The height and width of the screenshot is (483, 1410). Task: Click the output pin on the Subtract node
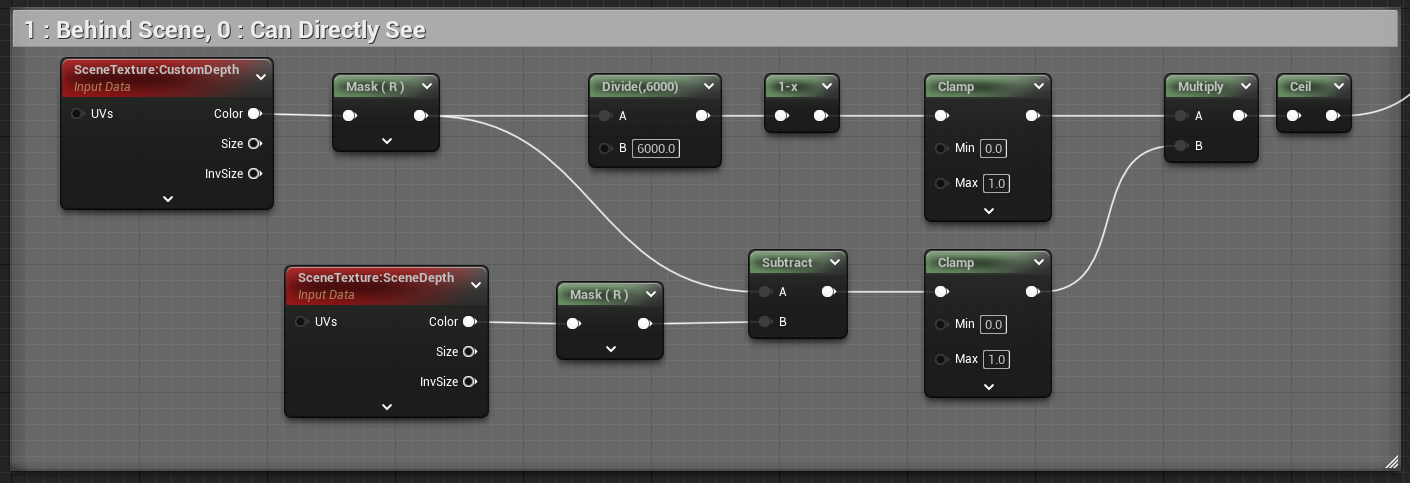[829, 292]
